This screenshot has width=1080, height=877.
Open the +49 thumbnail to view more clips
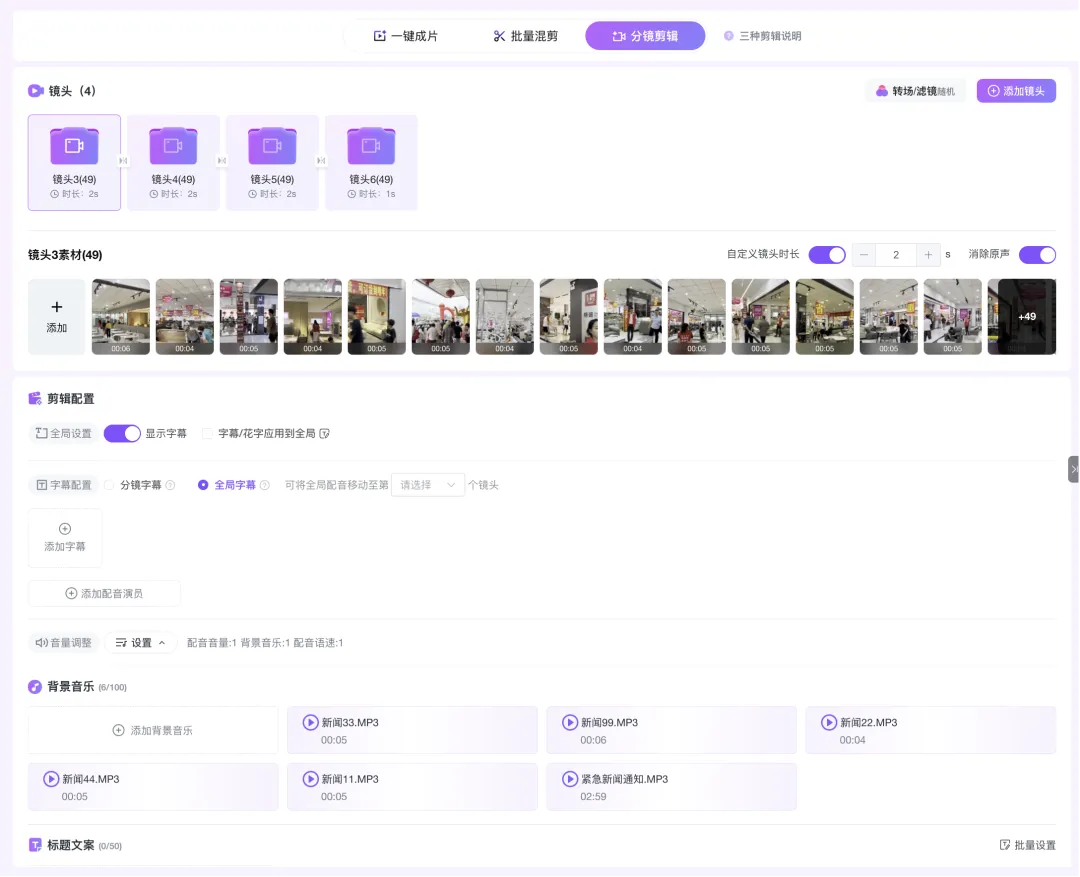[x=1023, y=316]
